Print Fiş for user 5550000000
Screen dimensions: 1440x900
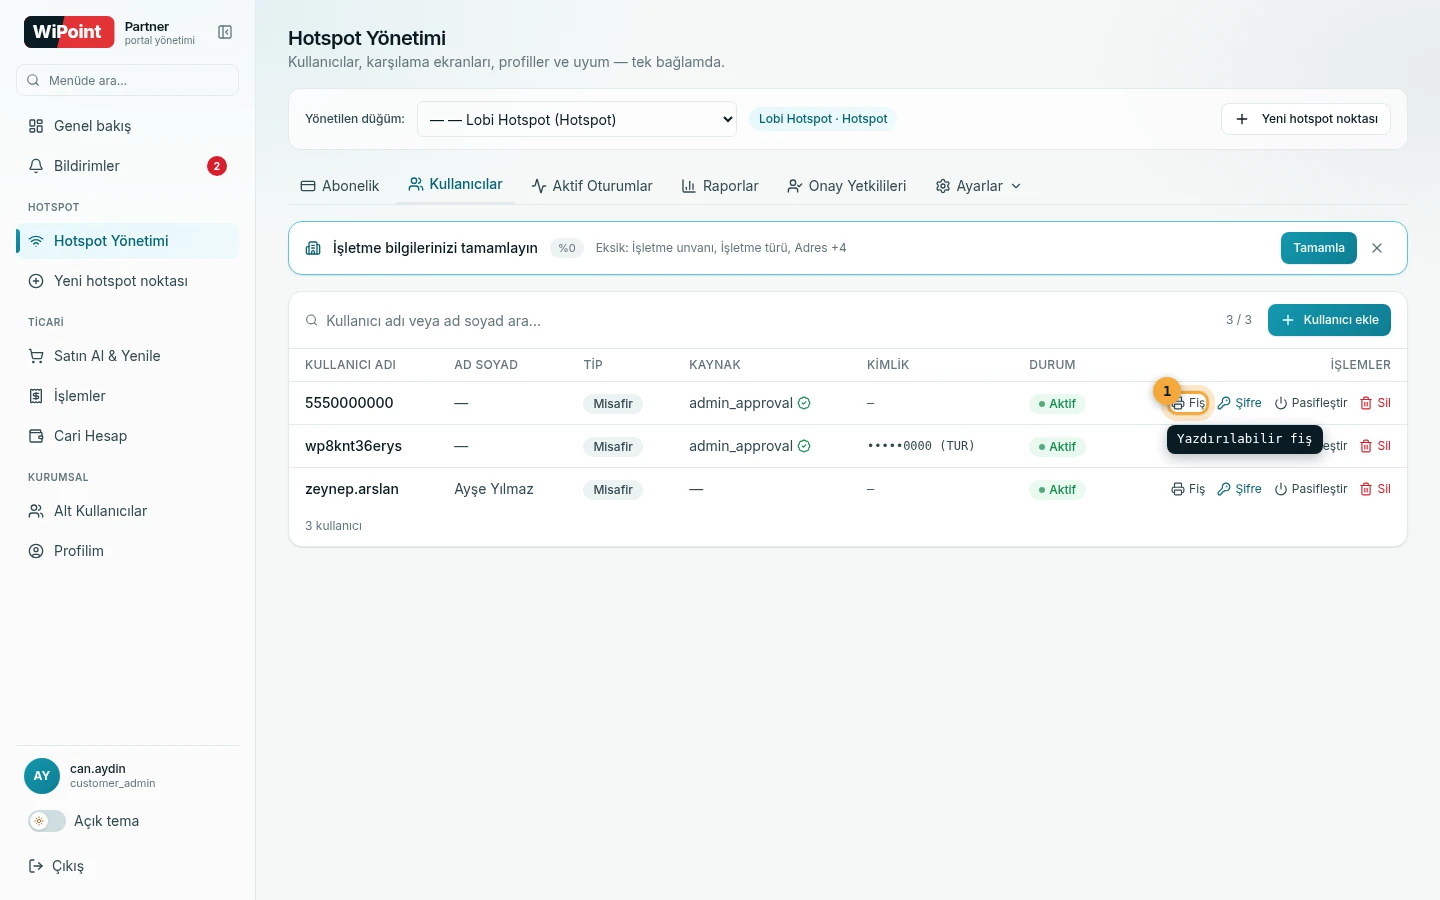point(1188,403)
